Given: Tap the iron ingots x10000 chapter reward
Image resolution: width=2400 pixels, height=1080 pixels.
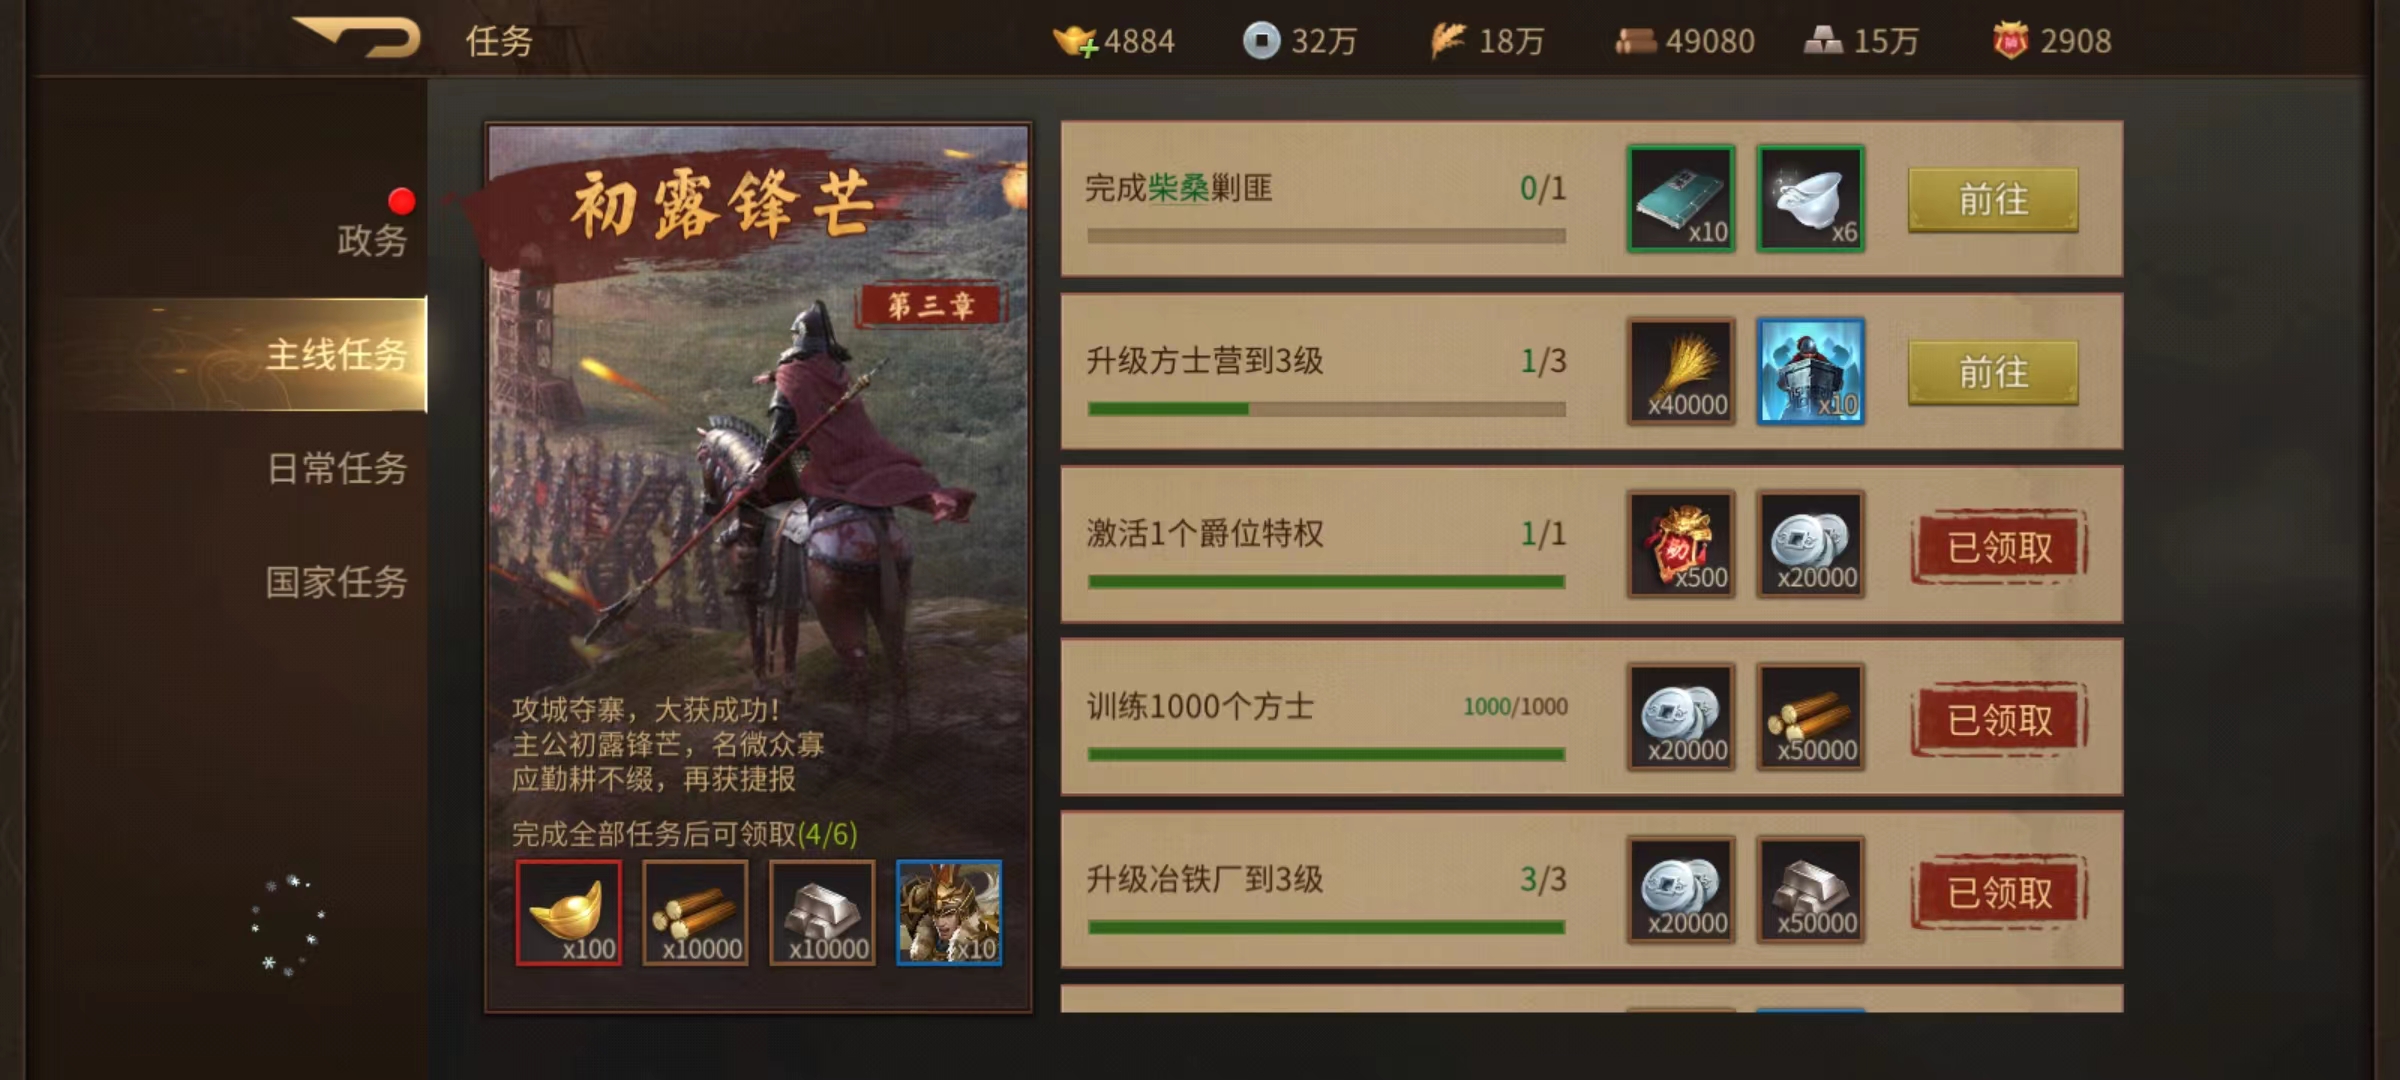Looking at the screenshot, I should coord(822,912).
